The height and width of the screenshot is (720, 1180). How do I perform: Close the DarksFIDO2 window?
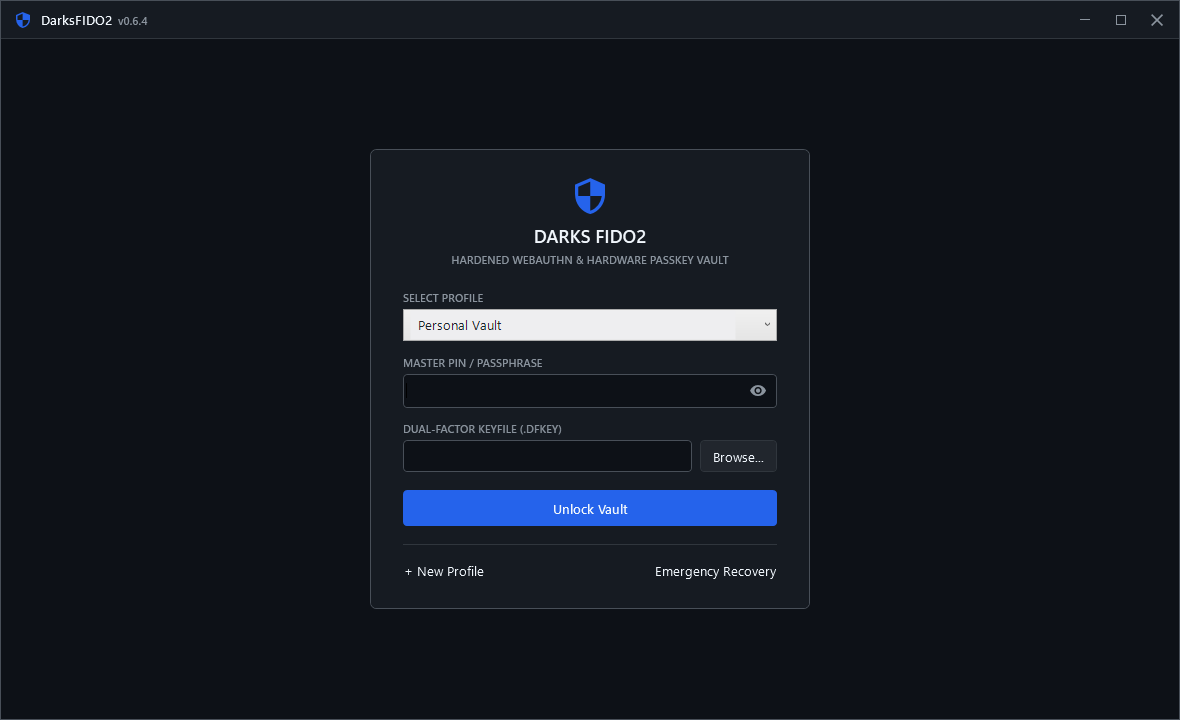click(x=1157, y=20)
